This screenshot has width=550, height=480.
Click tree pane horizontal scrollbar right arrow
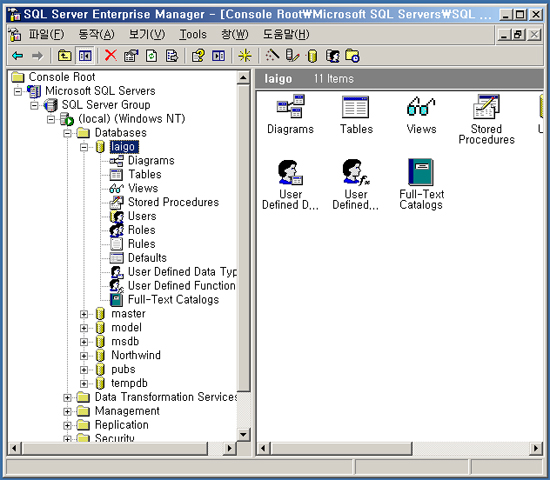(229, 448)
